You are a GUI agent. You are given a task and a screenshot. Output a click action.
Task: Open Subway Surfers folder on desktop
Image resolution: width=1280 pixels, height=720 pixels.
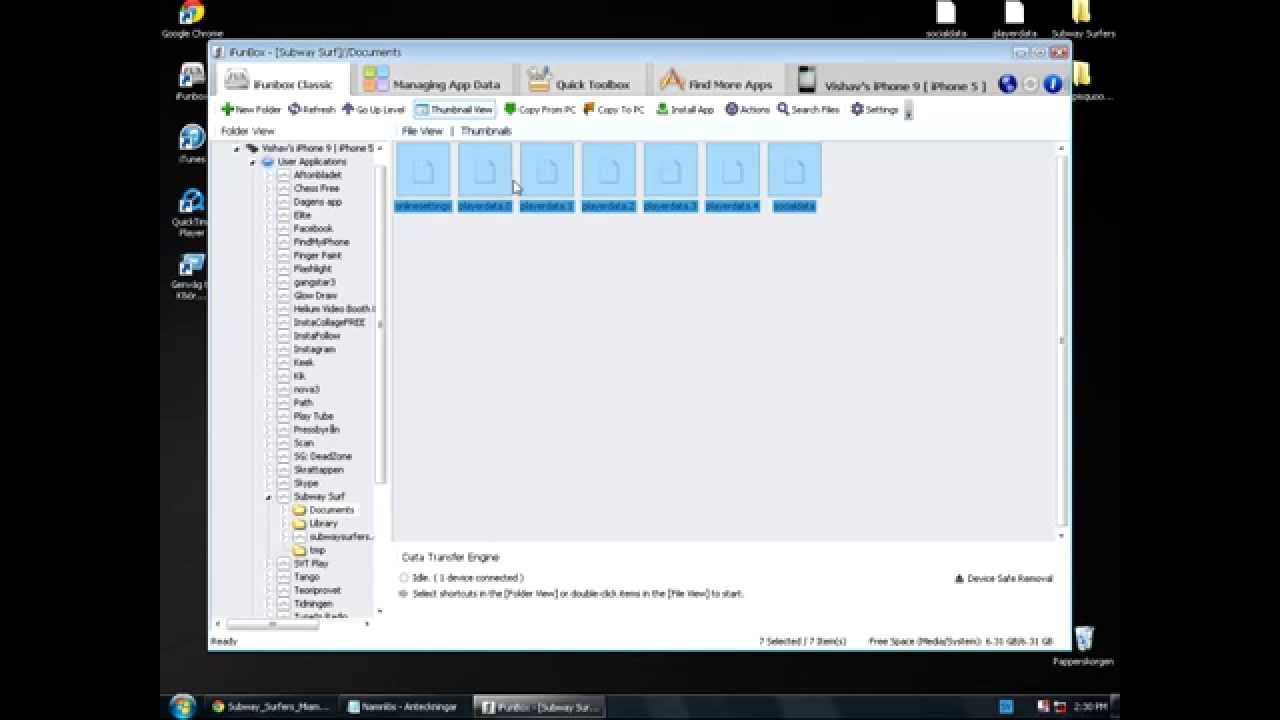pyautogui.click(x=1083, y=20)
